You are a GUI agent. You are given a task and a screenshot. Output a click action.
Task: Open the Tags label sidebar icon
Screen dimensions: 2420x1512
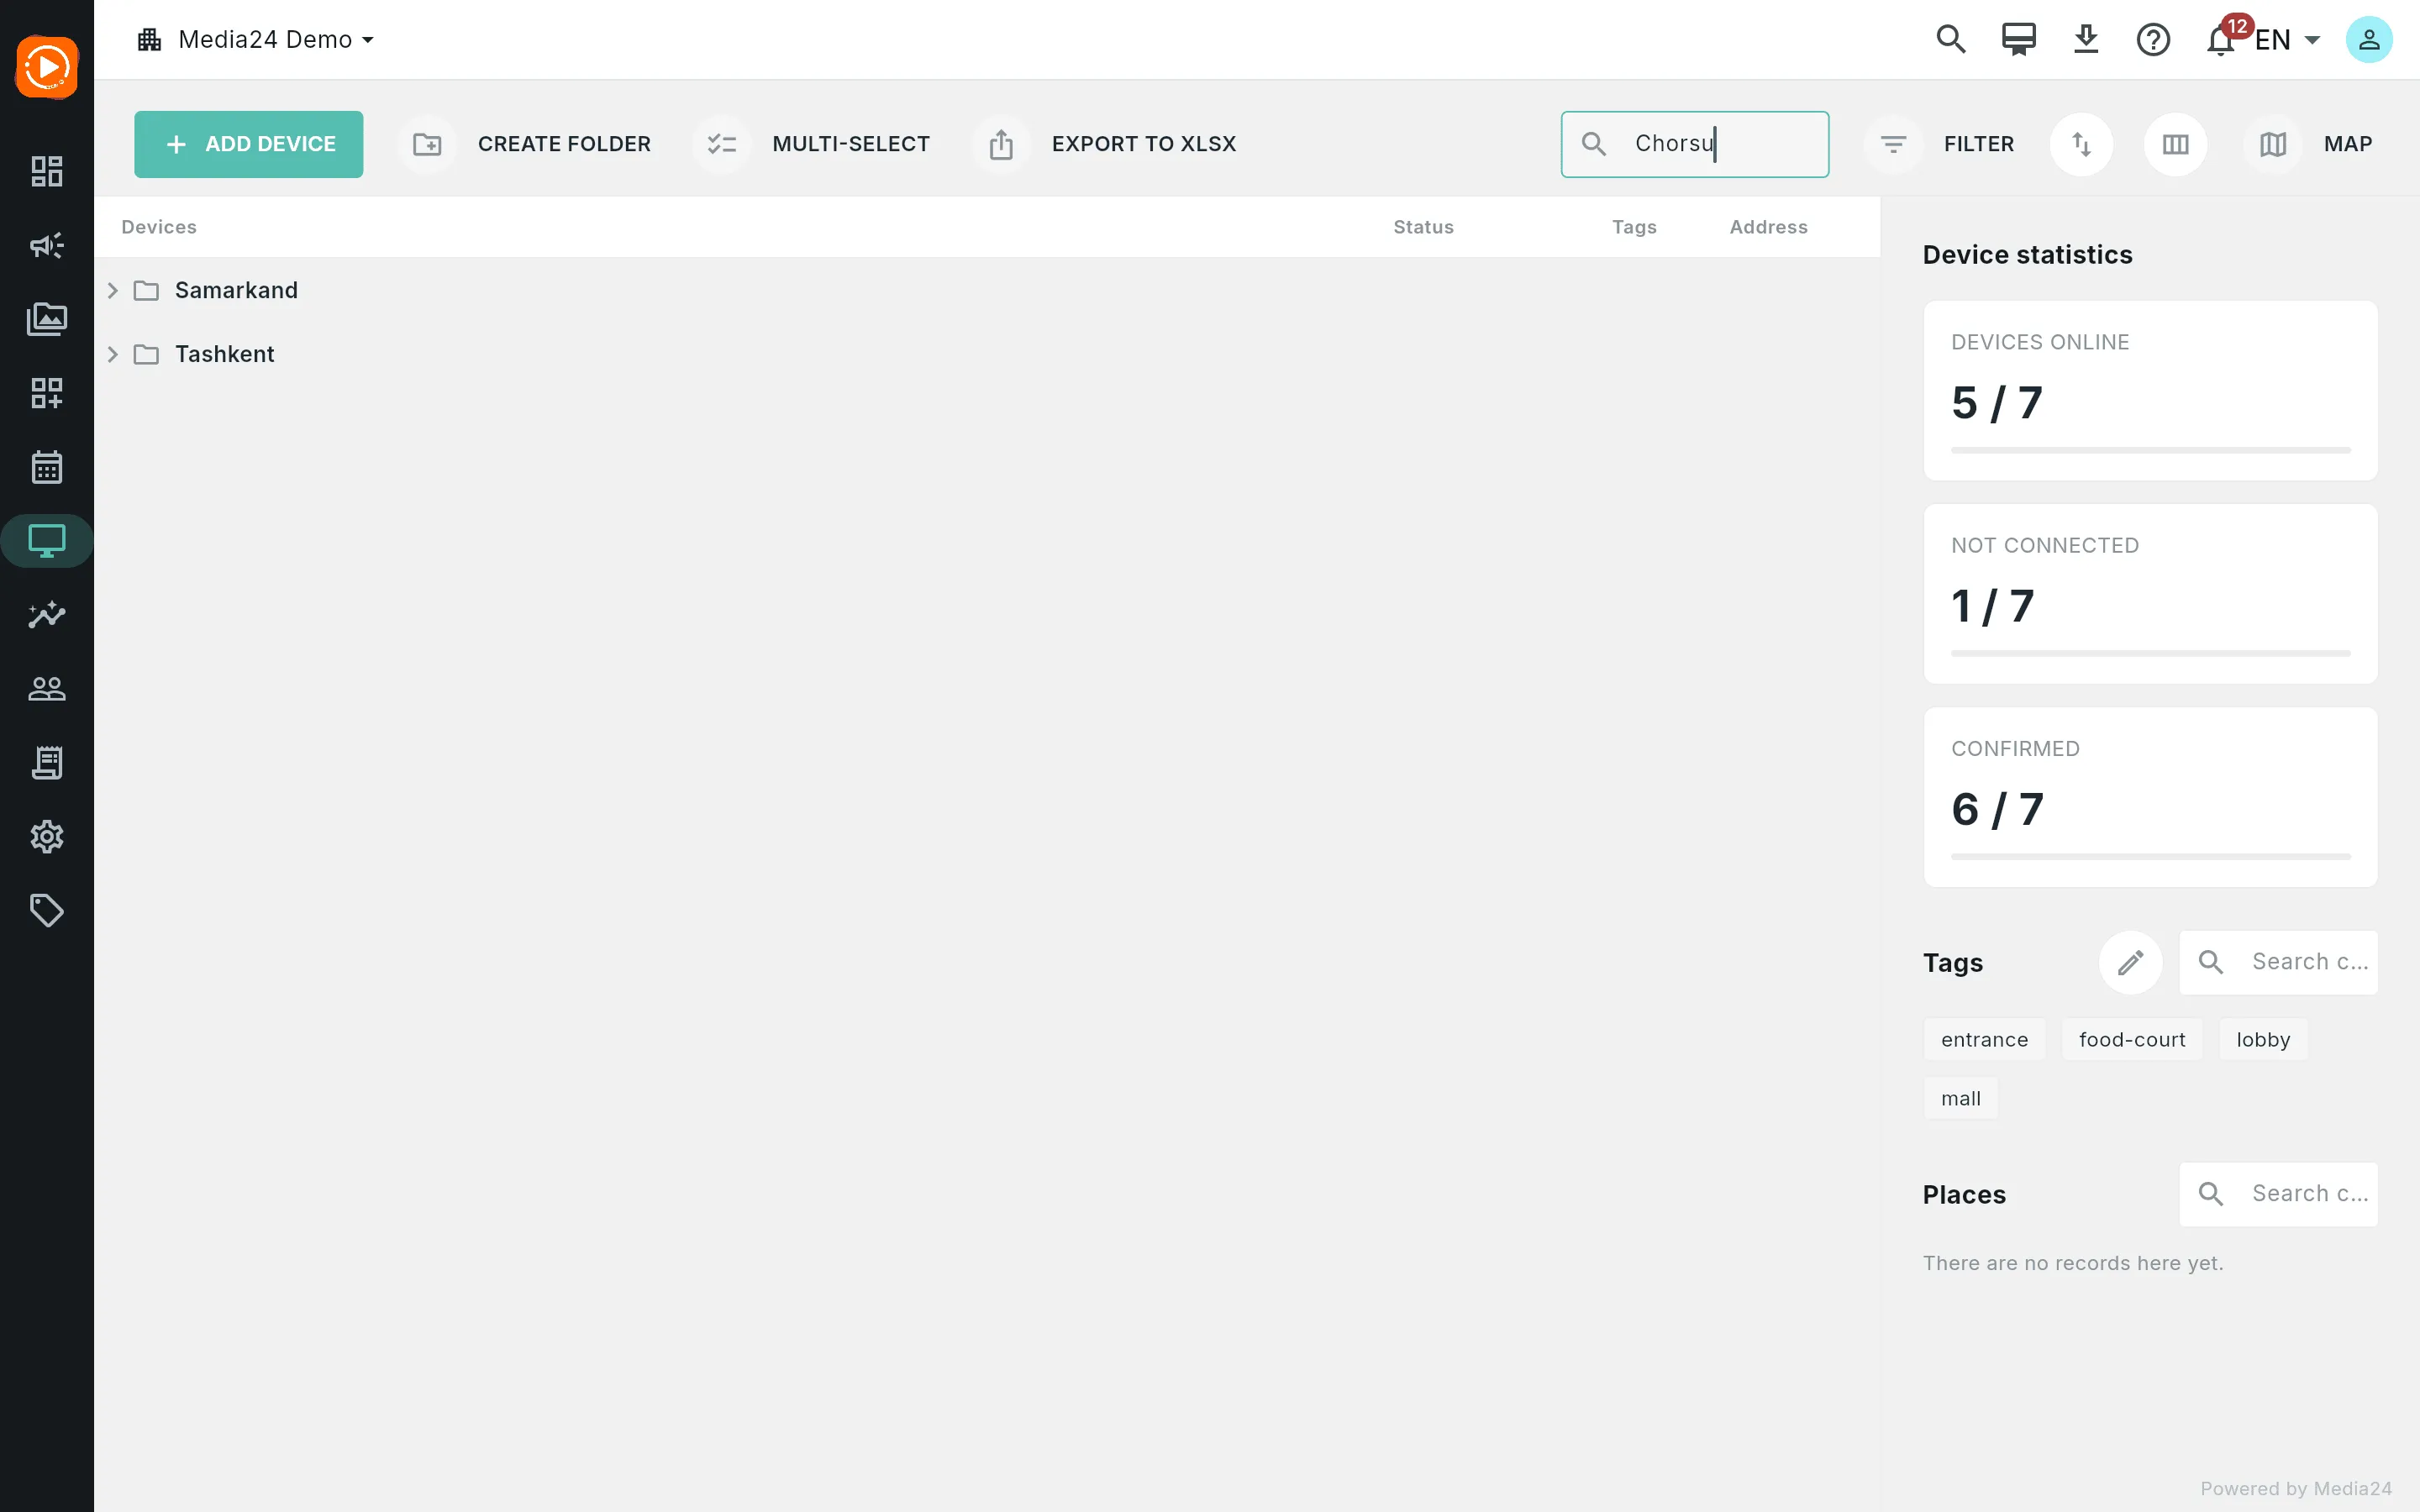coord(47,911)
